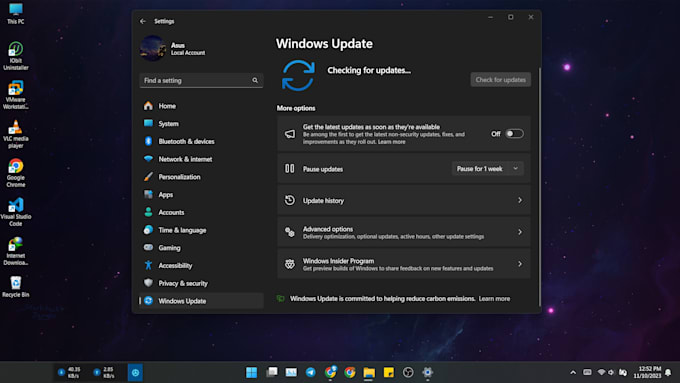This screenshot has height=383, width=680.
Task: Open Network & internet settings
Action: [x=202, y=159]
